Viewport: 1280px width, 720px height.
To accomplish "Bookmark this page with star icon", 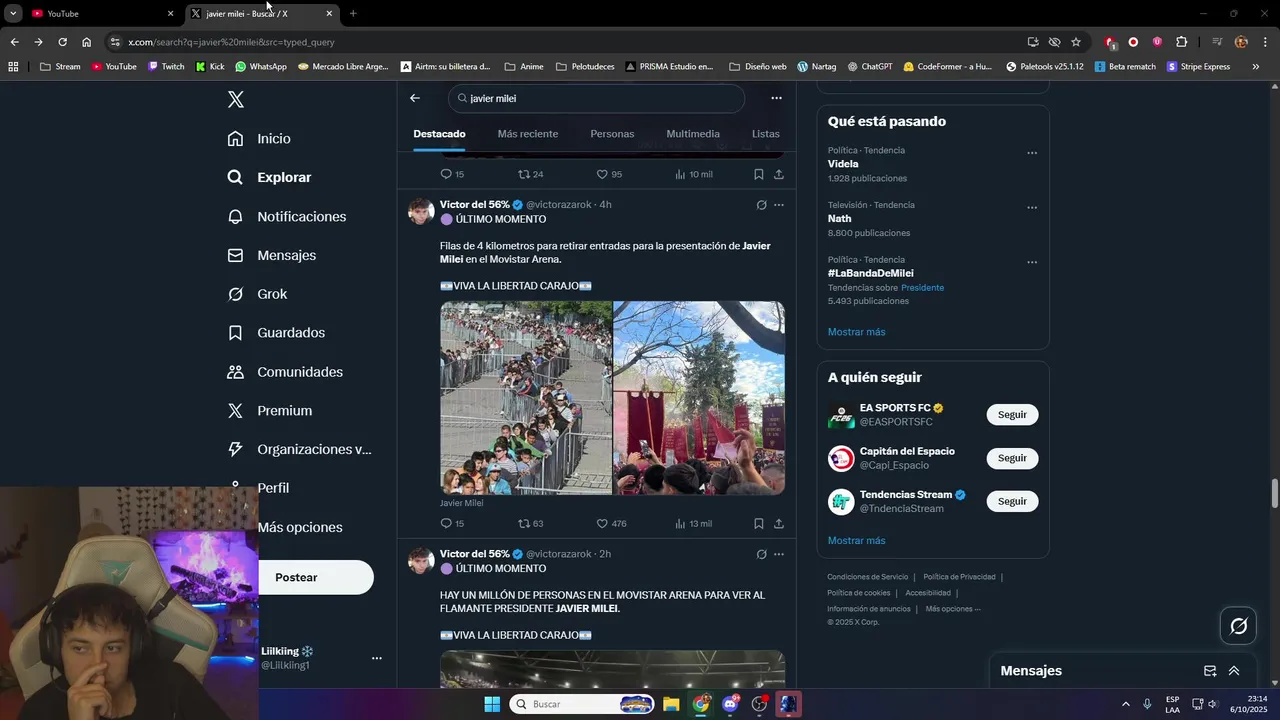I will (1076, 42).
